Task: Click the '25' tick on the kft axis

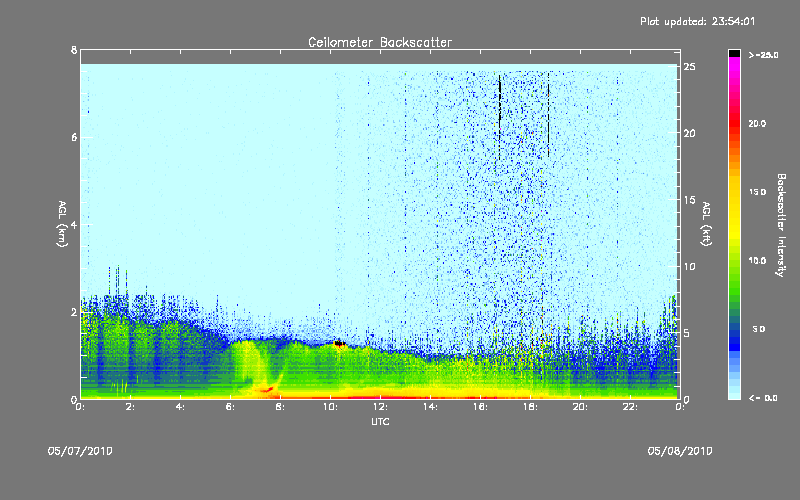Action: (x=689, y=67)
